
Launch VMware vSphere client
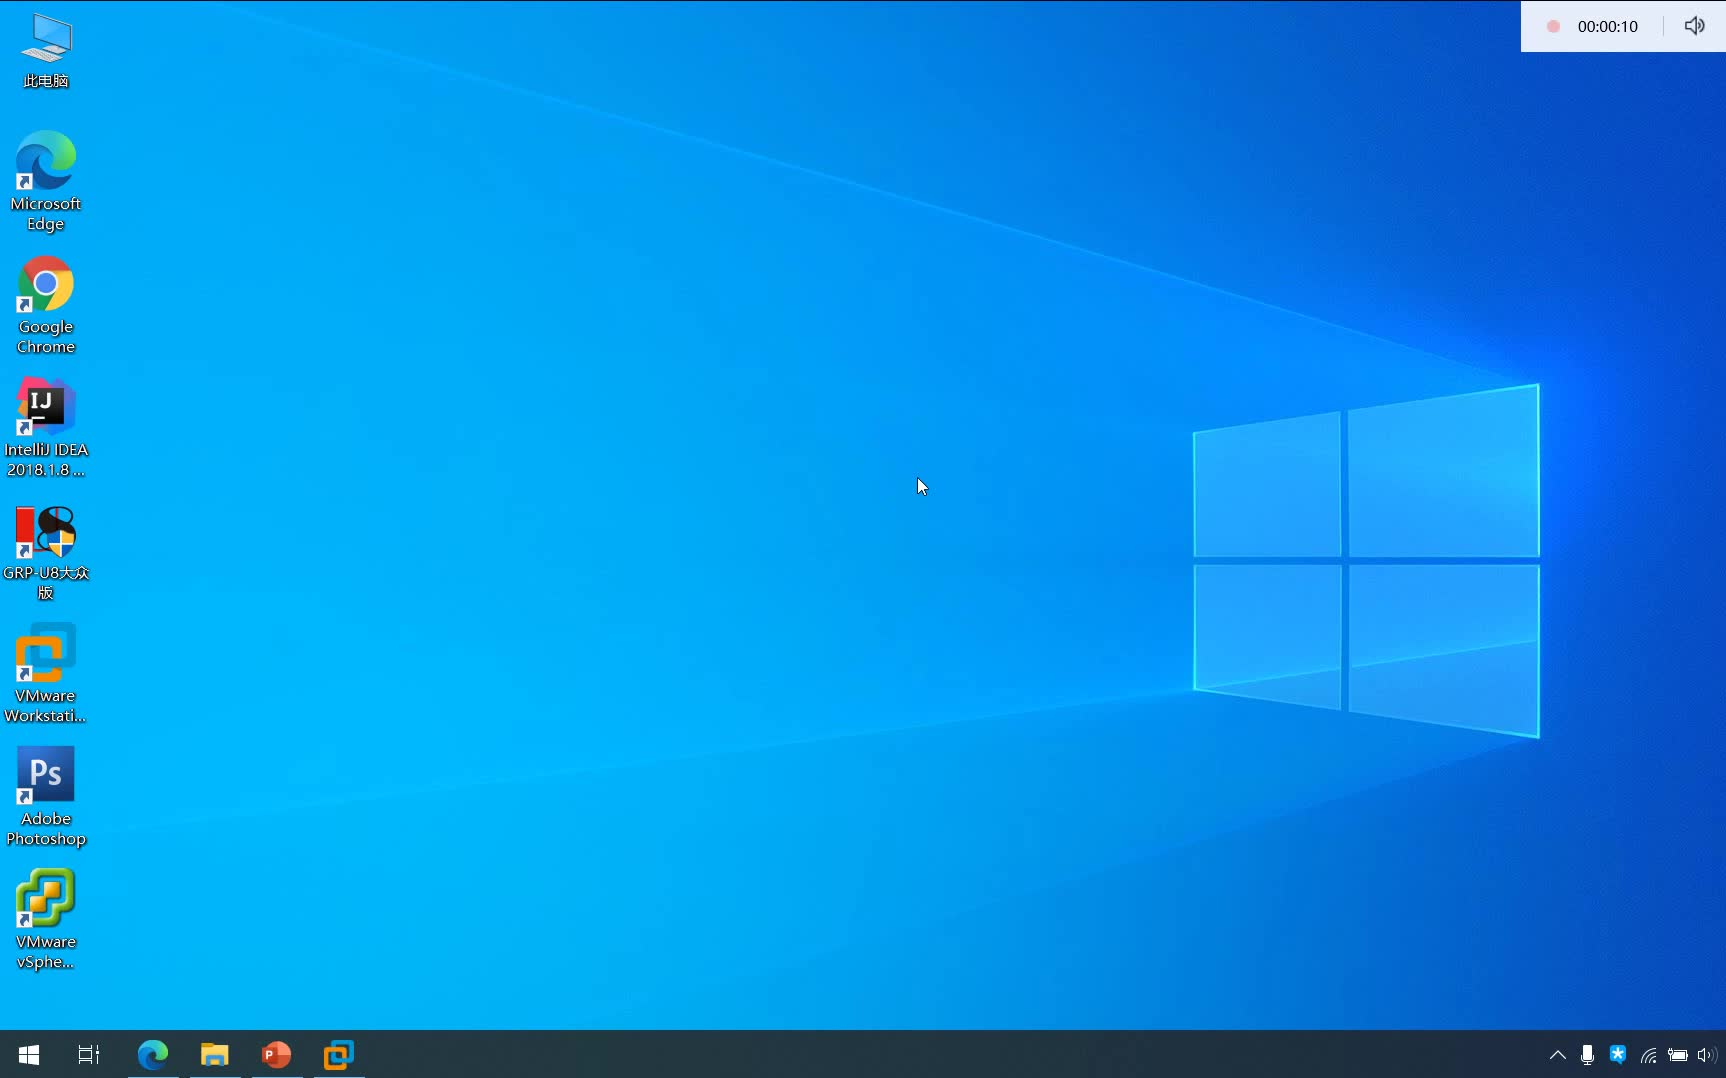pyautogui.click(x=45, y=900)
